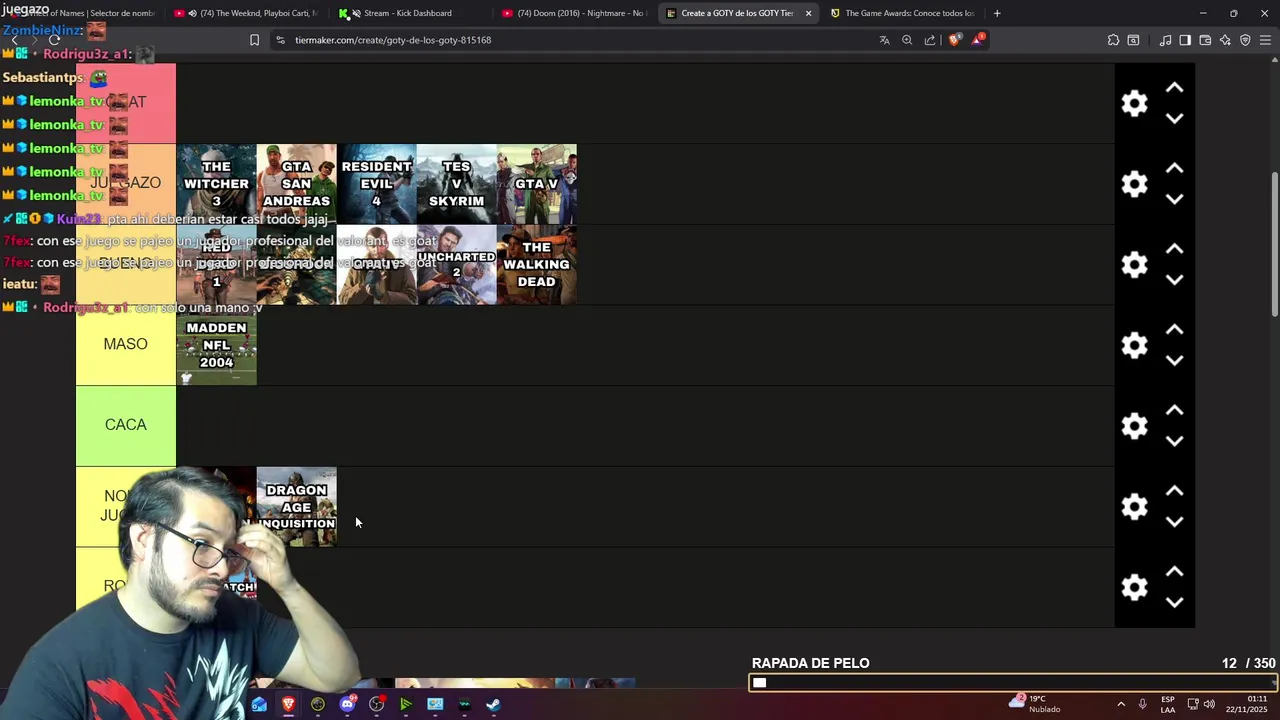Bookmark this page icon
Image resolution: width=1280 pixels, height=720 pixels.
point(254,40)
